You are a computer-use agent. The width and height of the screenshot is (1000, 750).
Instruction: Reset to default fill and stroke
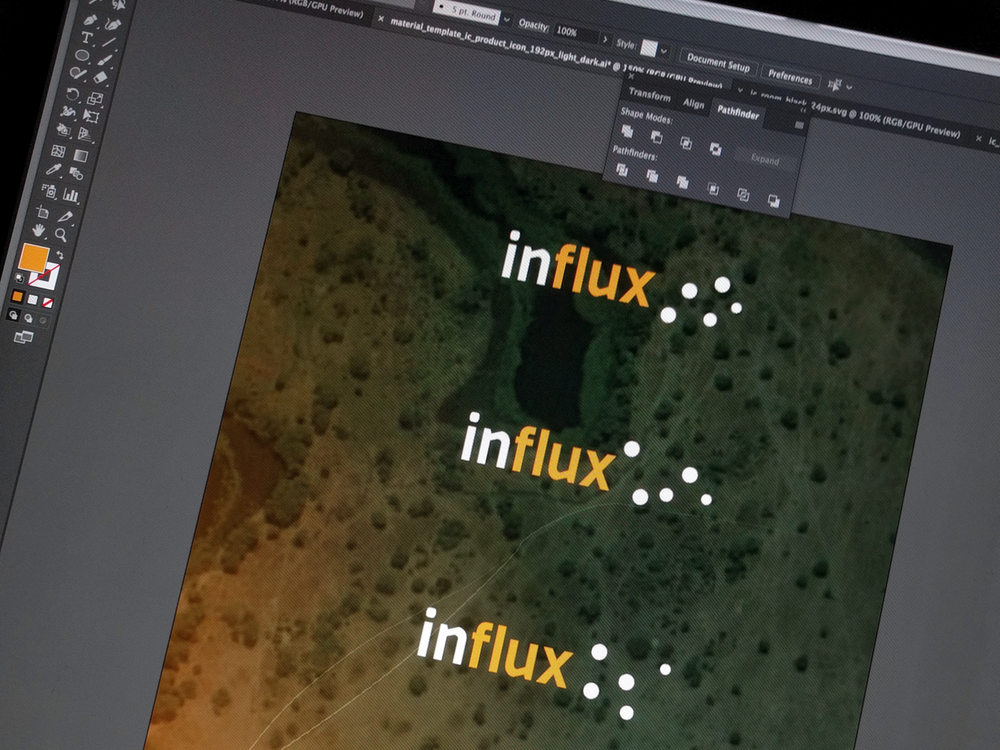pyautogui.click(x=19, y=278)
